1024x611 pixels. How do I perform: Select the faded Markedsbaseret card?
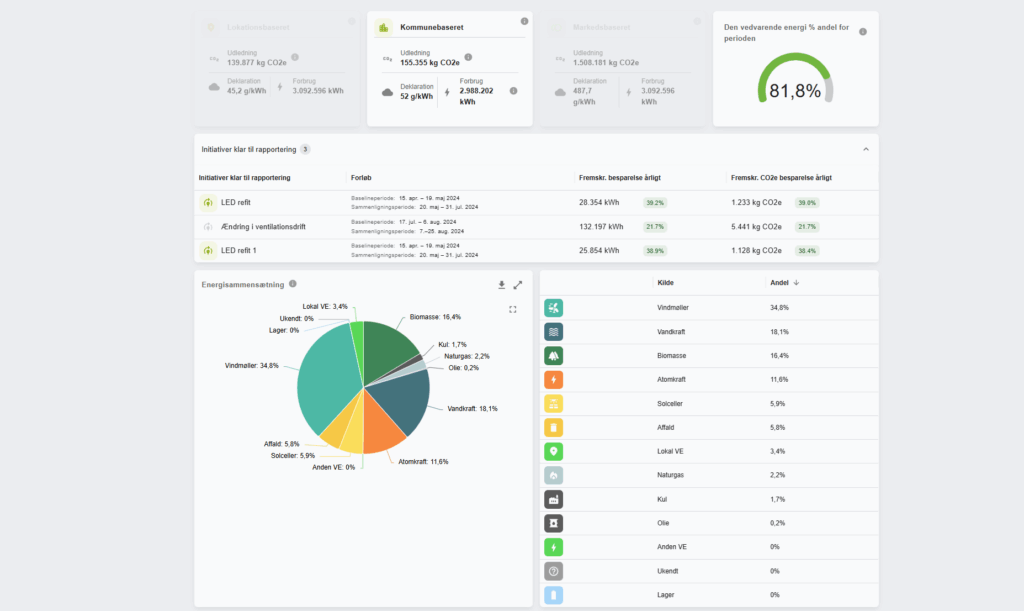[622, 69]
